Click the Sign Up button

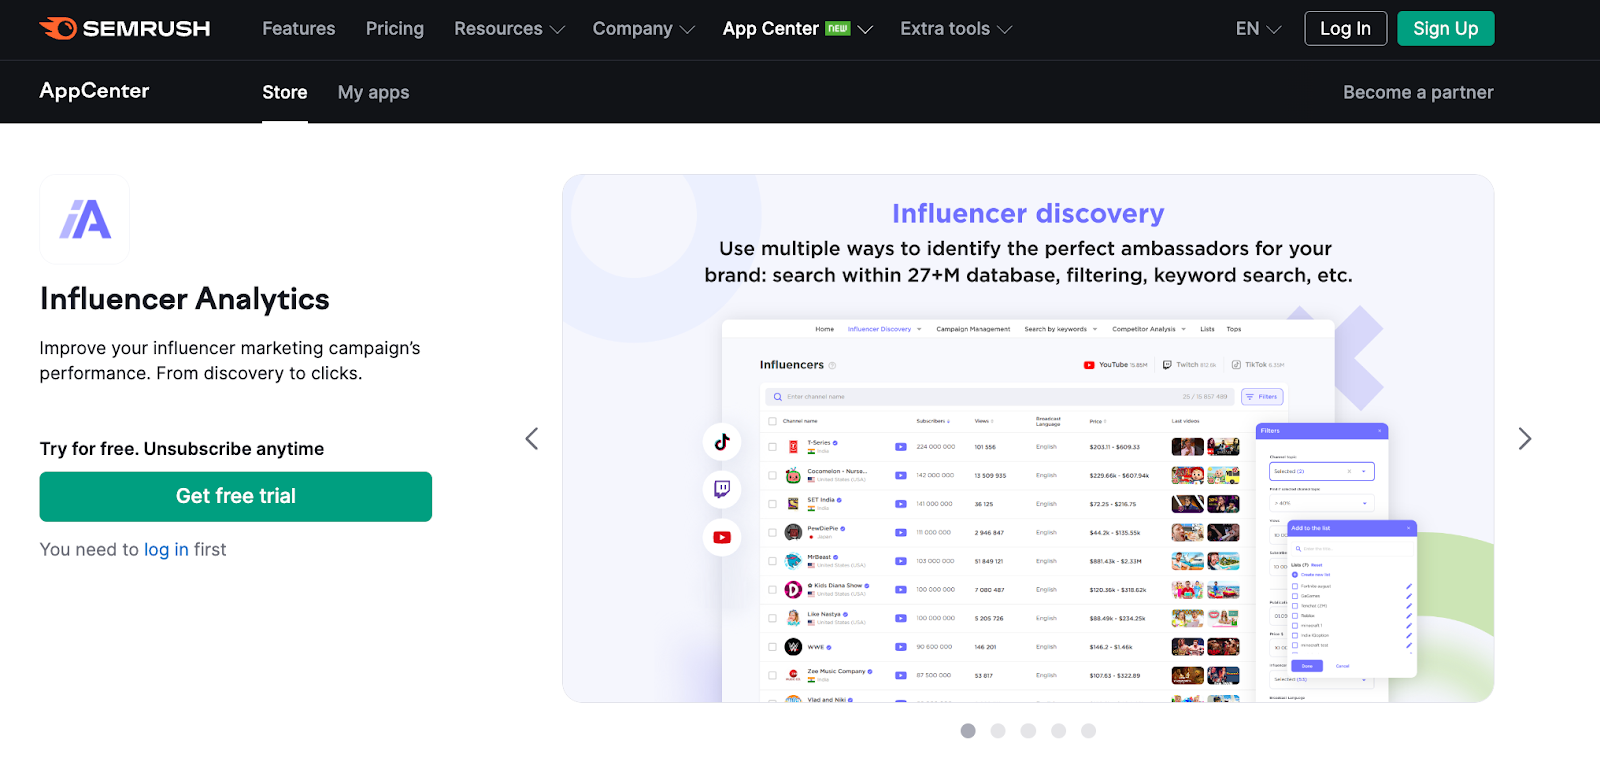click(1446, 29)
